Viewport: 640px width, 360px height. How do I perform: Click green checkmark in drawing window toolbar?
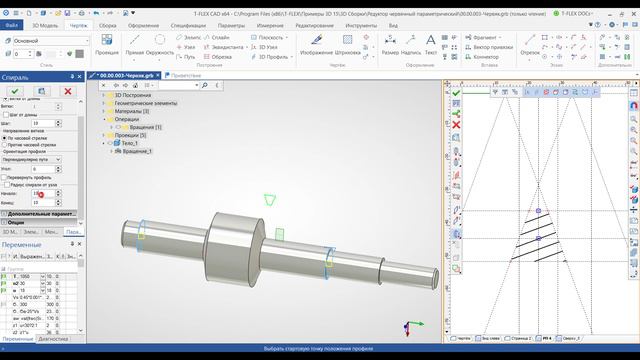[x=456, y=93]
